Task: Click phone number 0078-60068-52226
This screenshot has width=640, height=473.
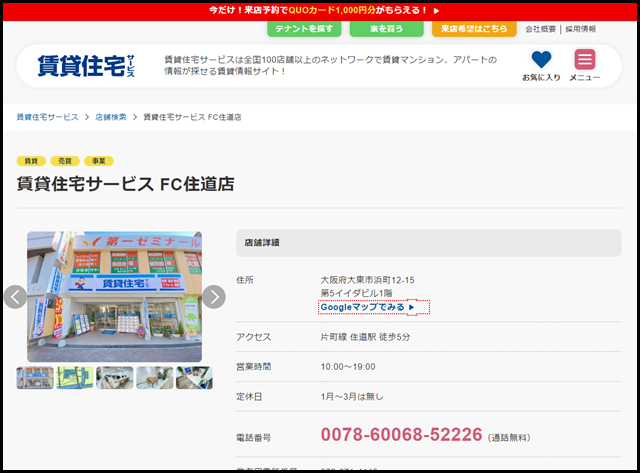Action: 402,435
